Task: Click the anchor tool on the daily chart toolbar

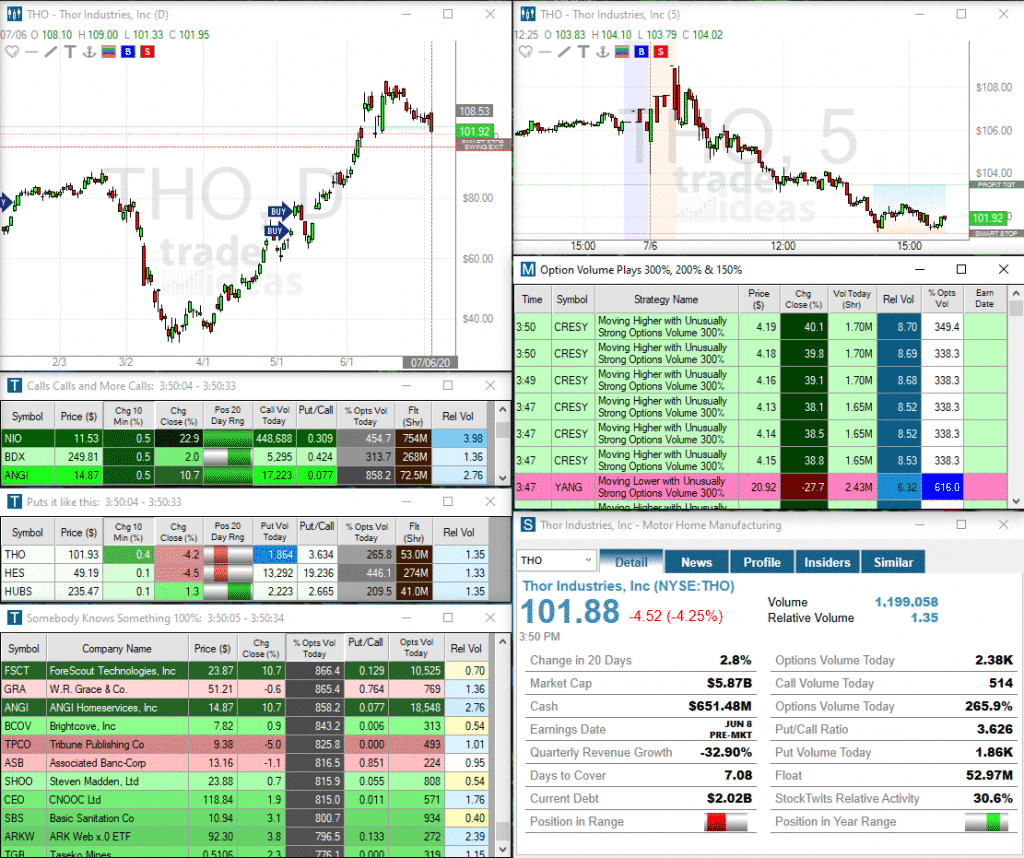Action: pyautogui.click(x=89, y=52)
